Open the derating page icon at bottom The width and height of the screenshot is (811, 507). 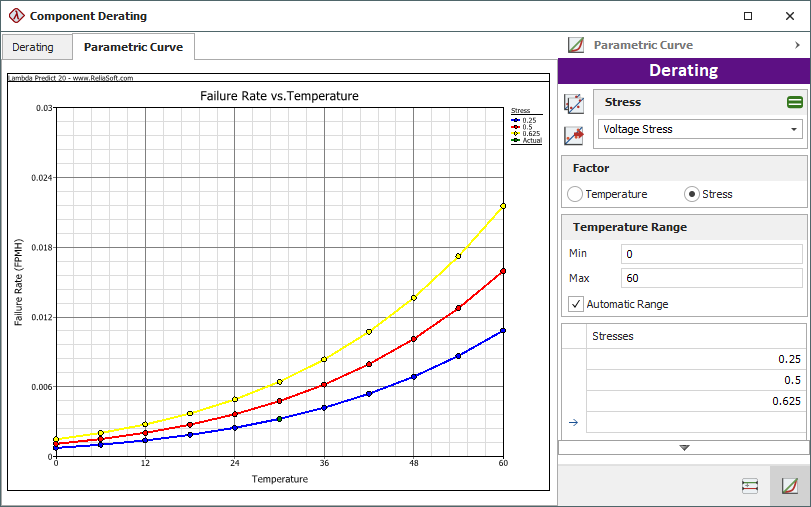pyautogui.click(x=749, y=486)
